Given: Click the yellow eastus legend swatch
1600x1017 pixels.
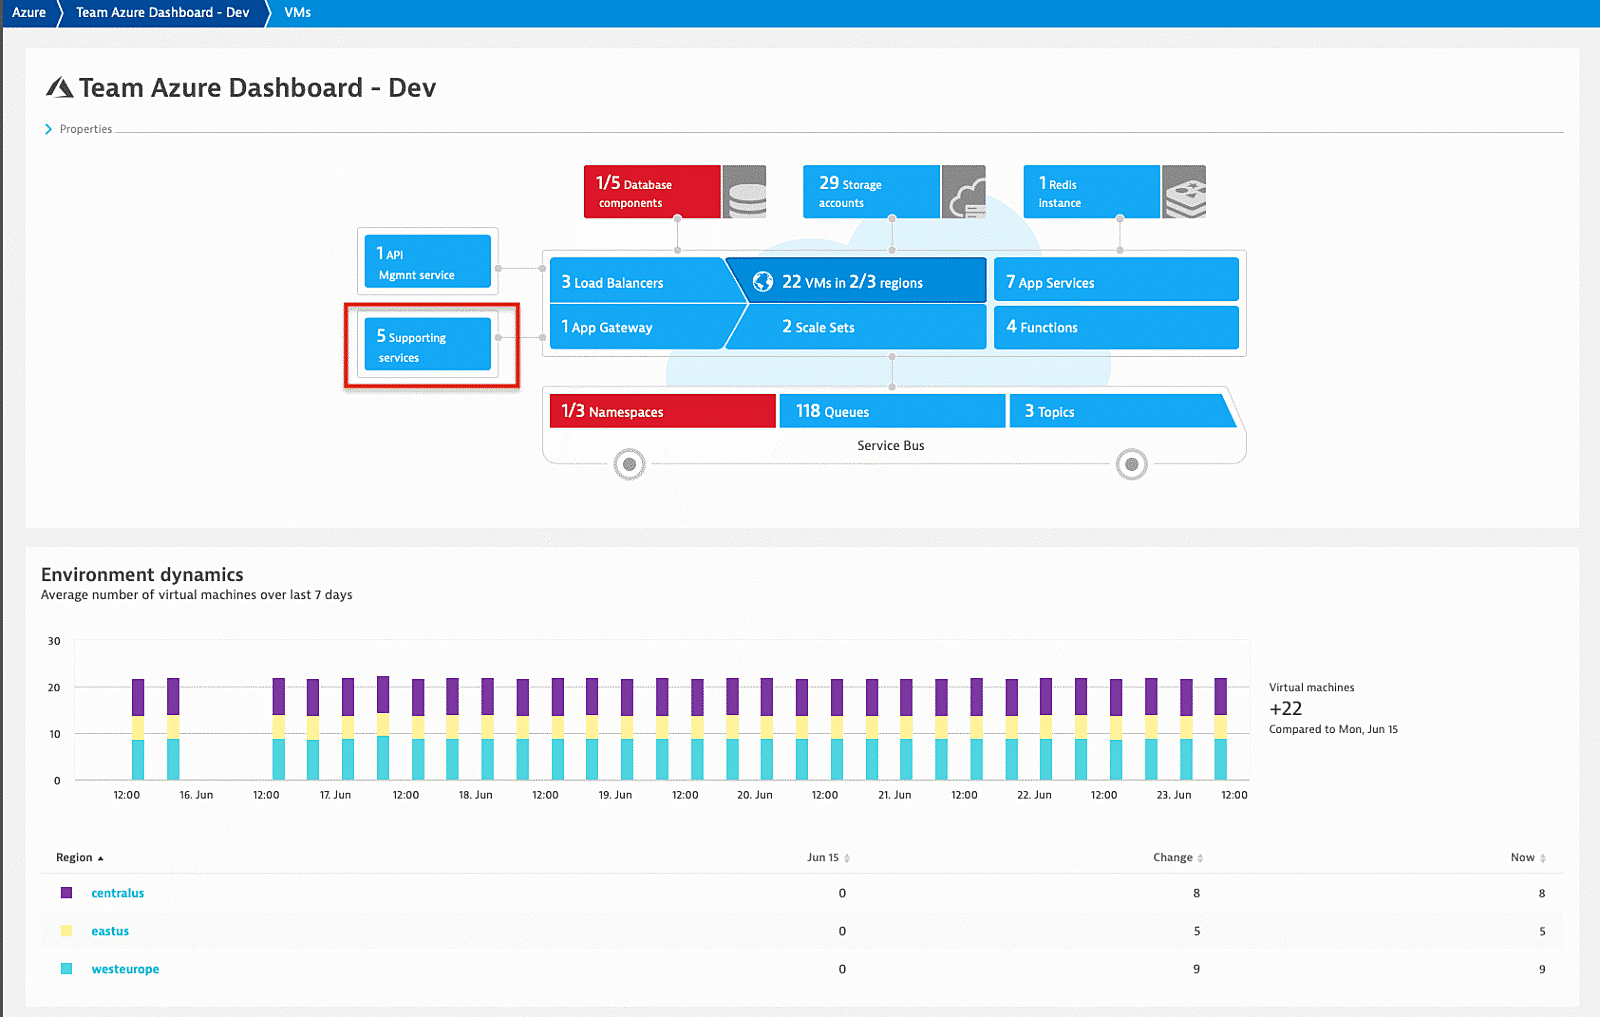Looking at the screenshot, I should 65,931.
